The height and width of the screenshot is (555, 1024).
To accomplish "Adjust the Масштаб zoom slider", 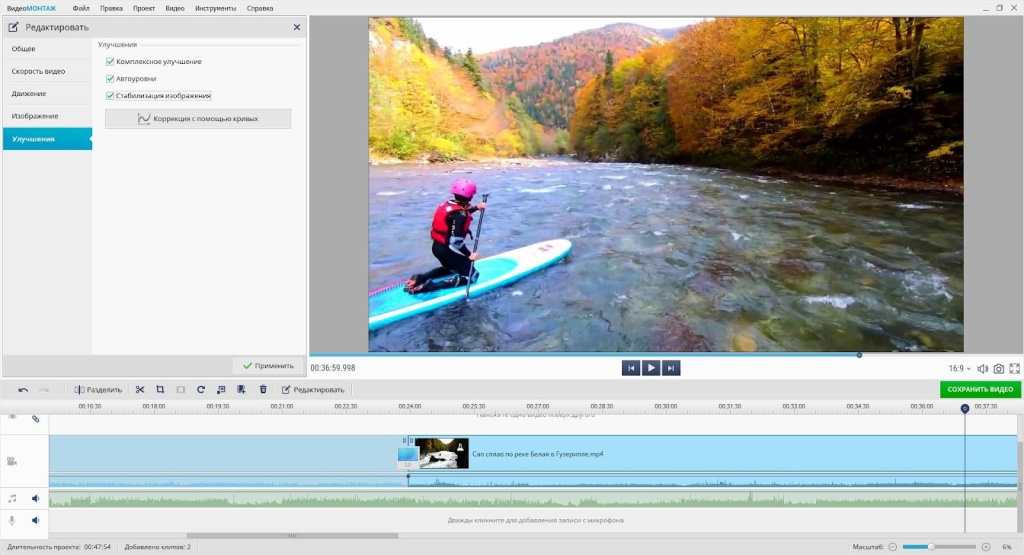I will (x=931, y=547).
